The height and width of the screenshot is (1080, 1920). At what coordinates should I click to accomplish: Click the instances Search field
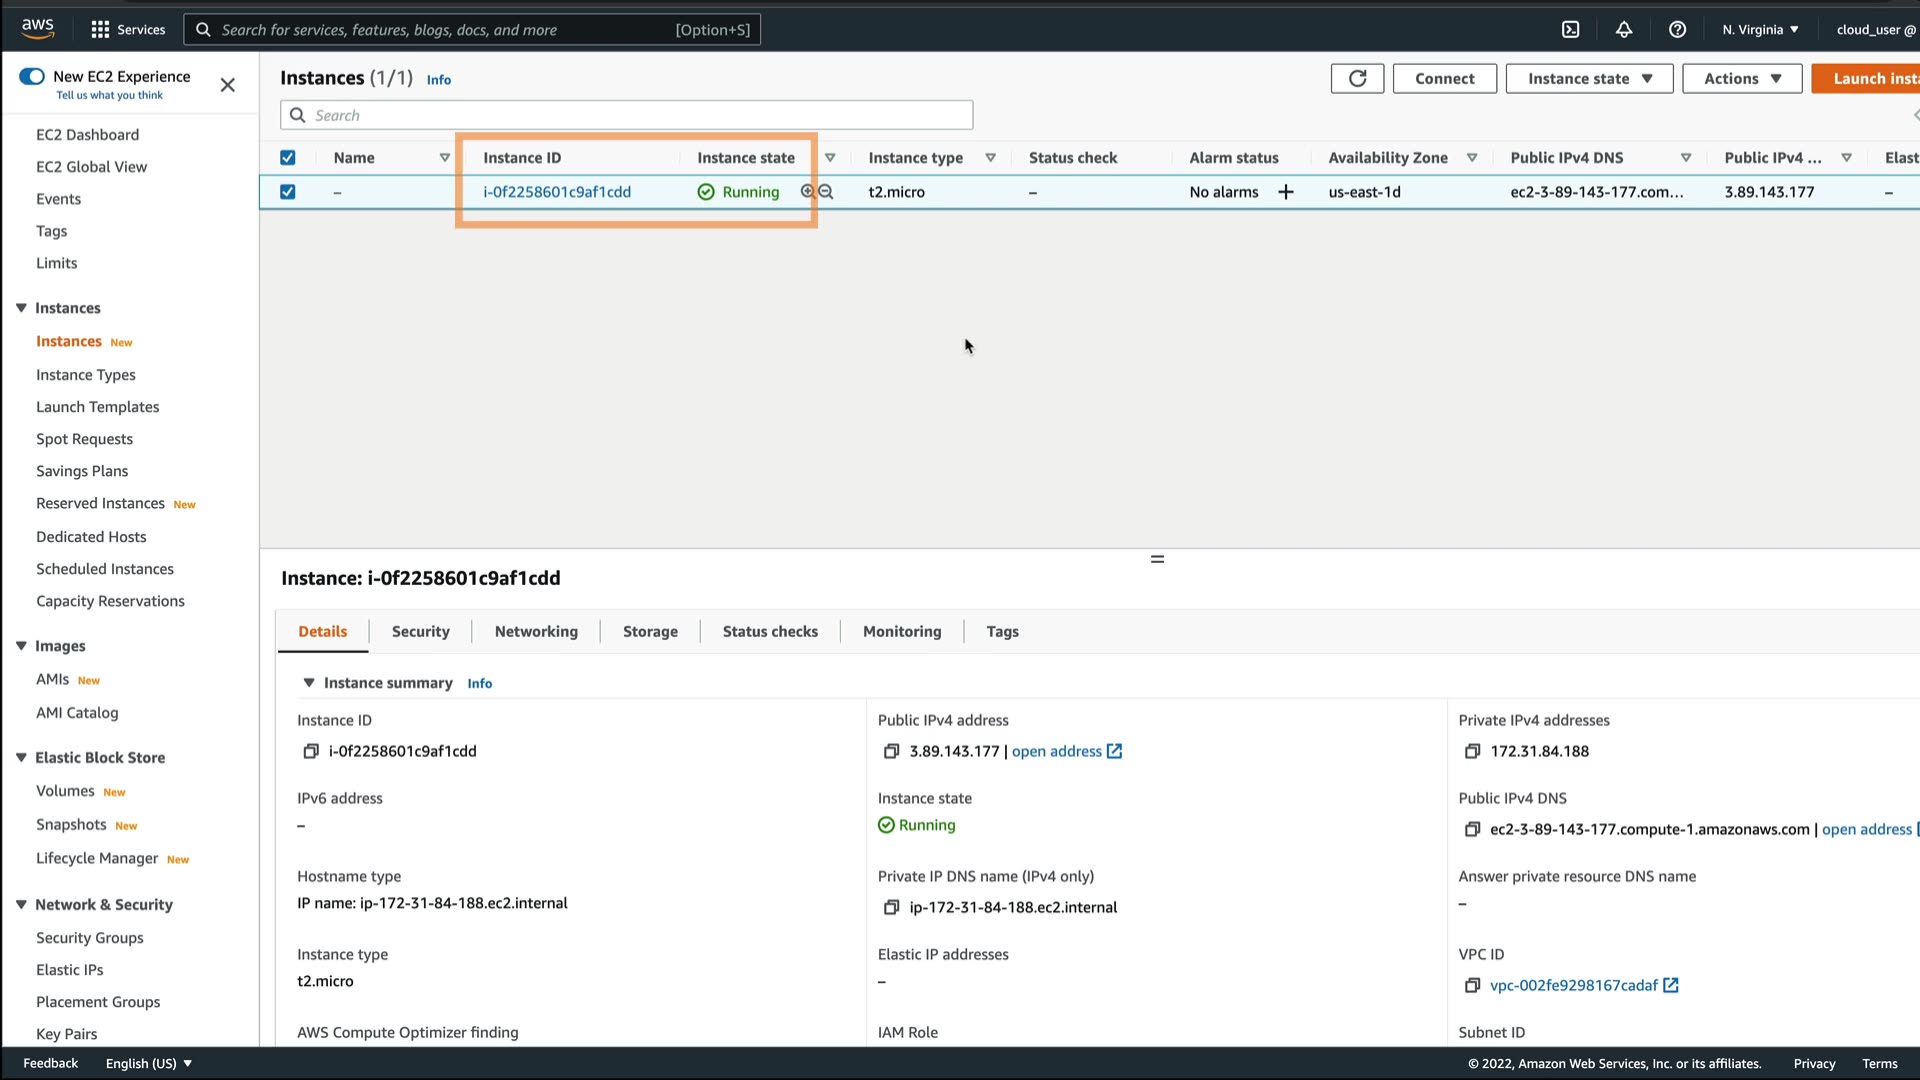point(626,115)
